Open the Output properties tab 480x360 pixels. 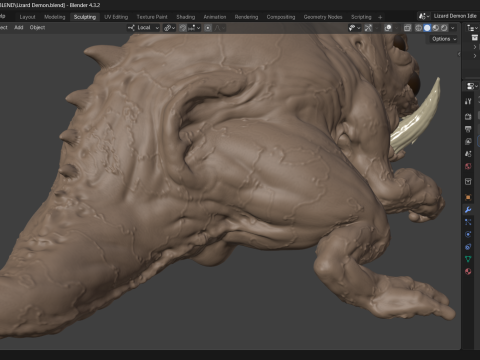click(x=468, y=129)
